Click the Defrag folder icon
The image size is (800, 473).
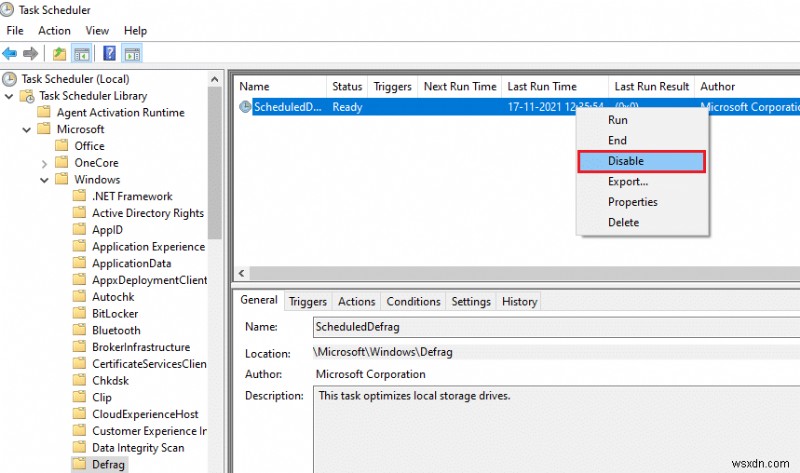point(79,464)
